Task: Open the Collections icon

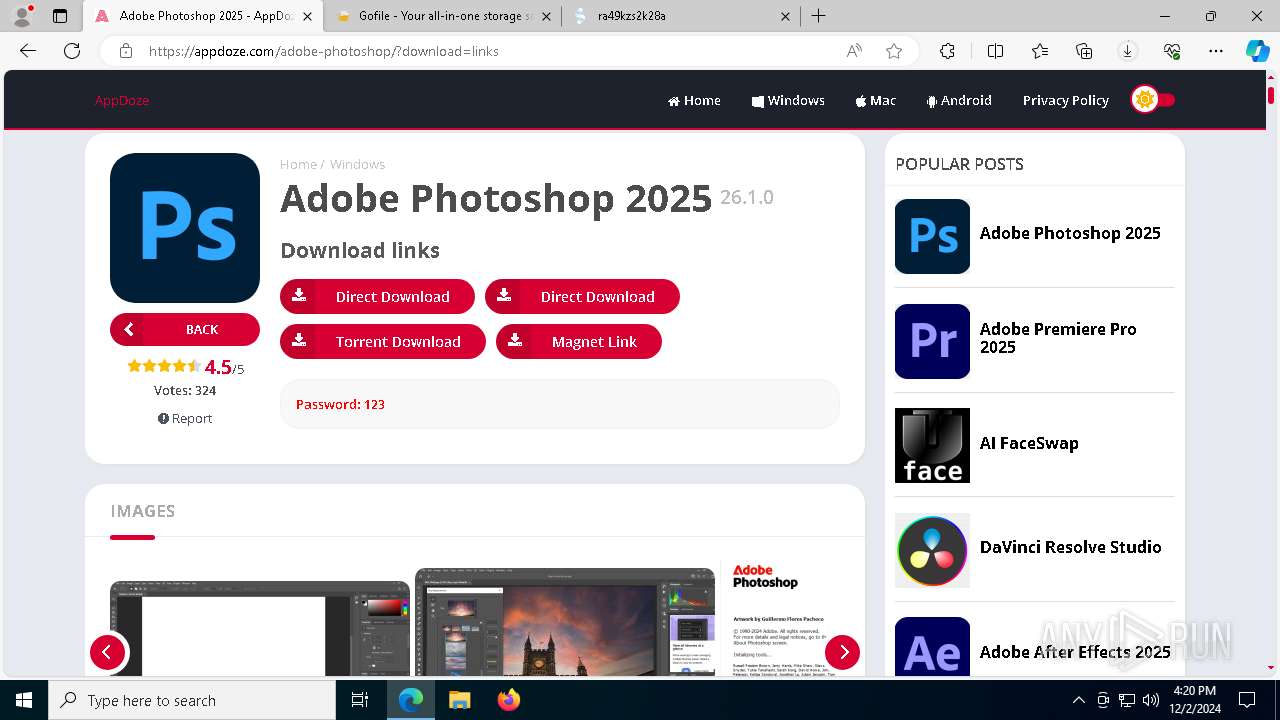Action: 1084,51
